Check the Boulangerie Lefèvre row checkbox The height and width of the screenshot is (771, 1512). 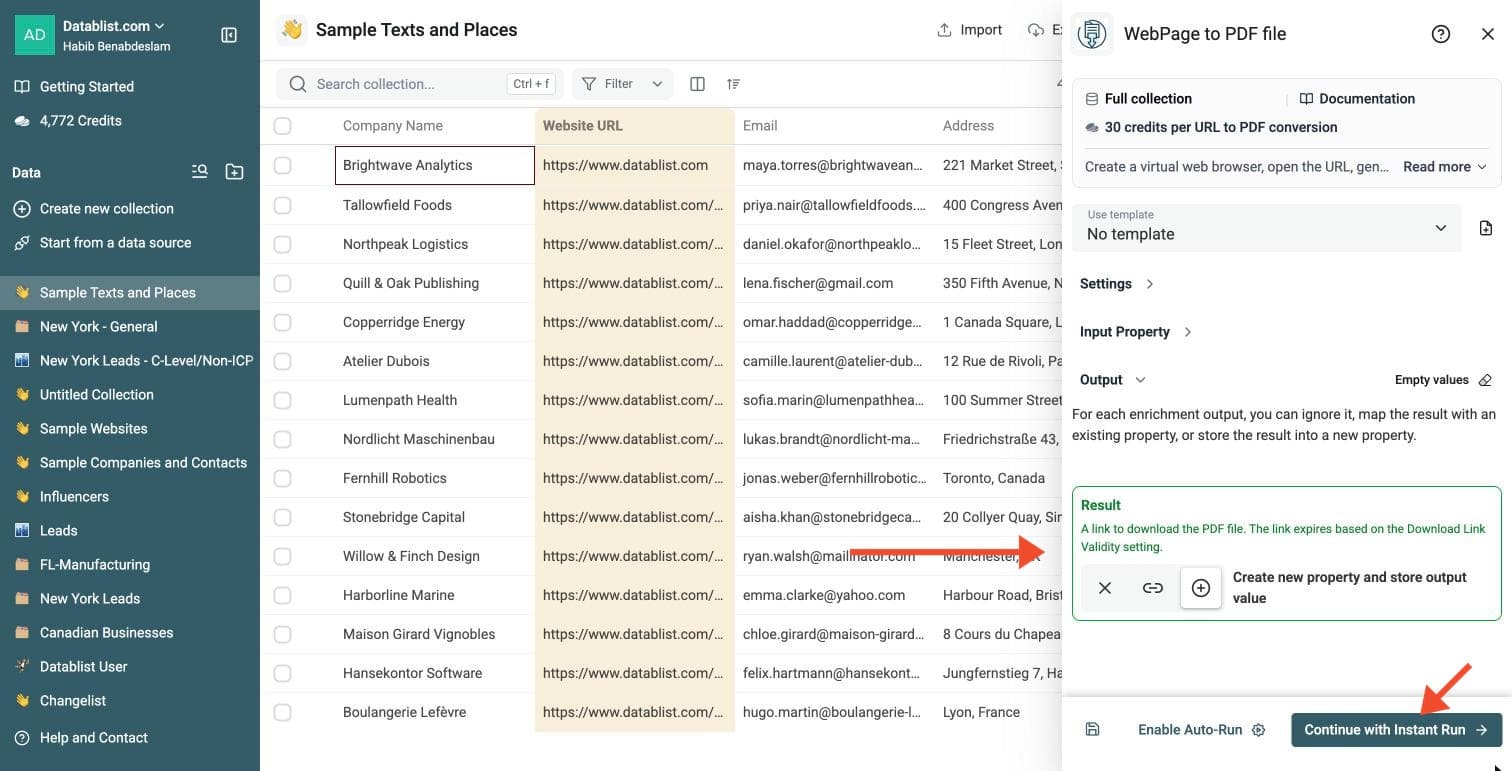282,712
